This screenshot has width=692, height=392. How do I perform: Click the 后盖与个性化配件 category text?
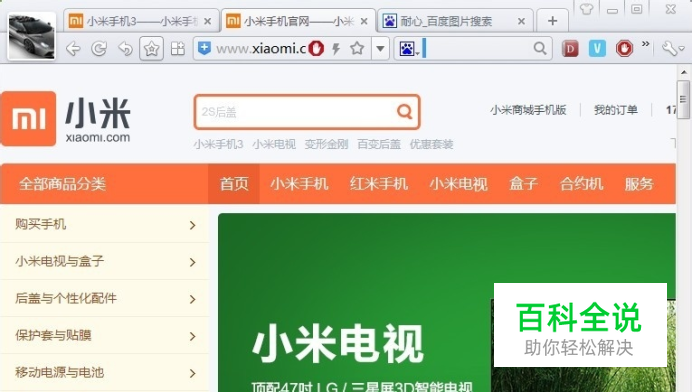pyautogui.click(x=66, y=298)
